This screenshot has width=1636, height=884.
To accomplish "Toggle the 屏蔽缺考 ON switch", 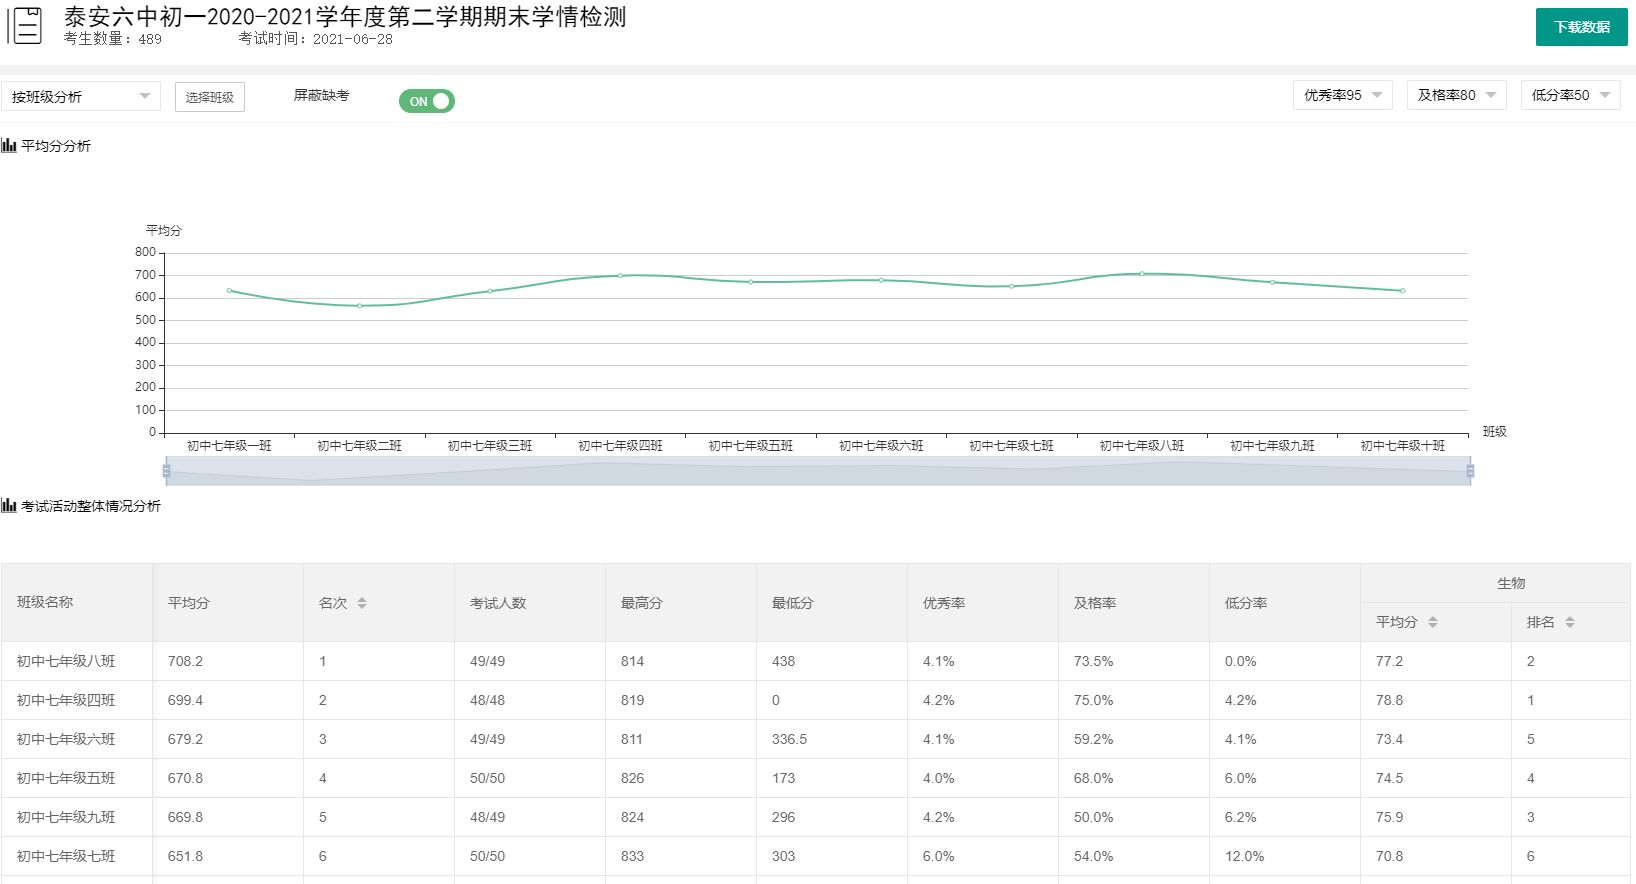I will (x=427, y=101).
